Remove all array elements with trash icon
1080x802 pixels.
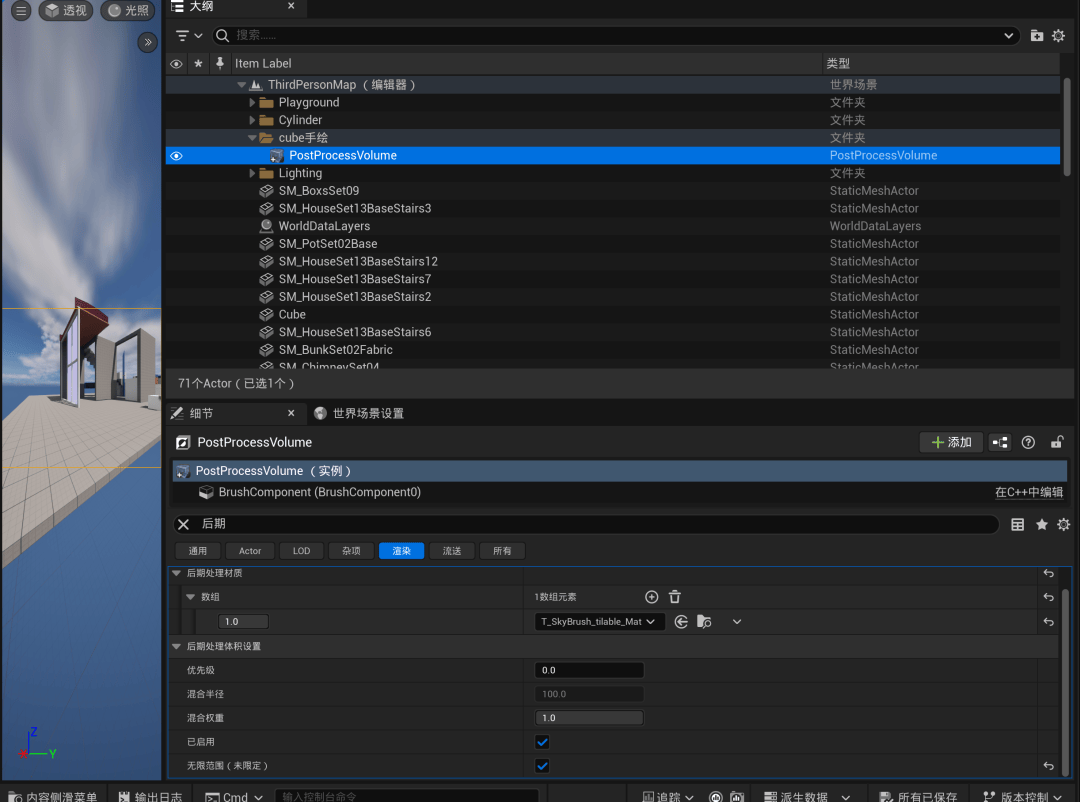[675, 597]
